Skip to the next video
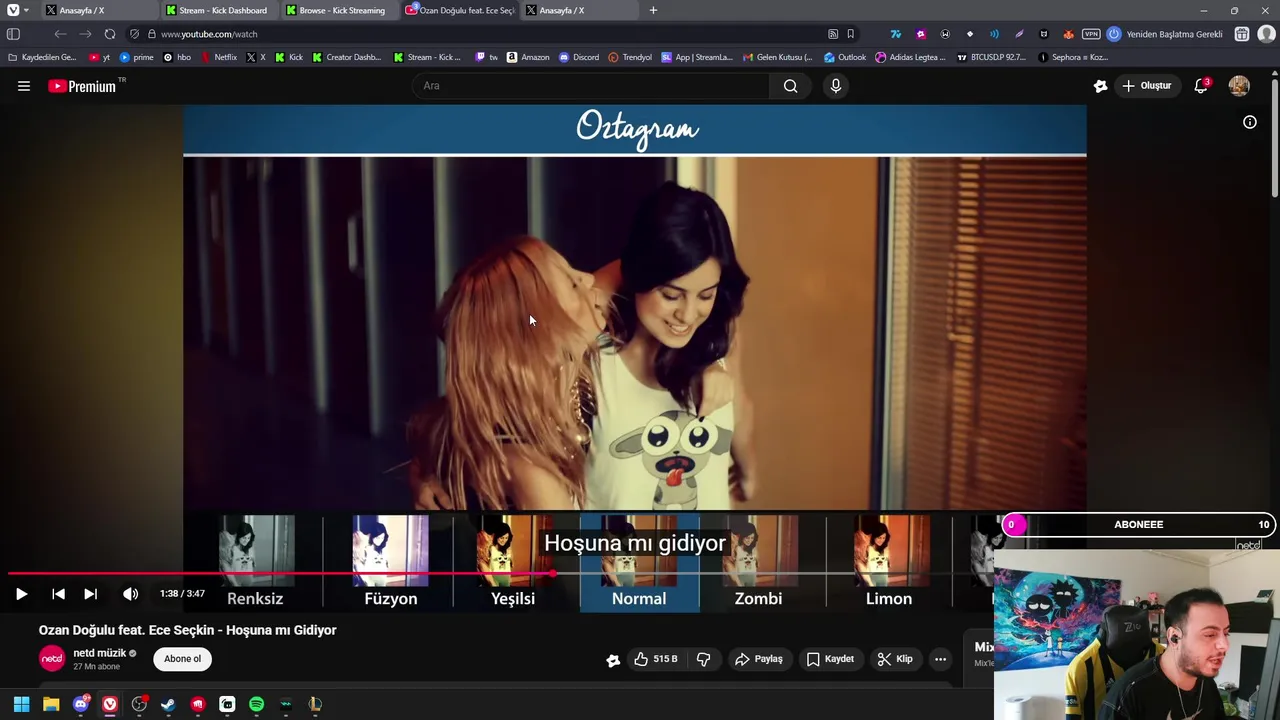Viewport: 1280px width, 720px height. [90, 594]
